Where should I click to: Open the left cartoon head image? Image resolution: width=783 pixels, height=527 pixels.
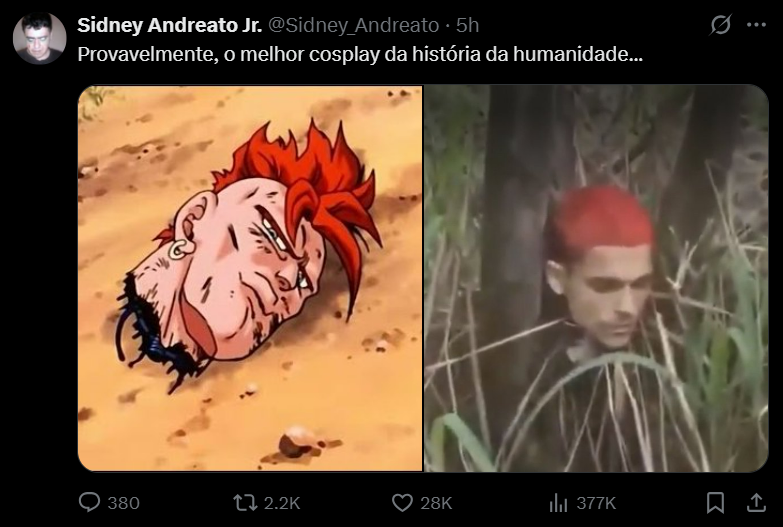250,278
